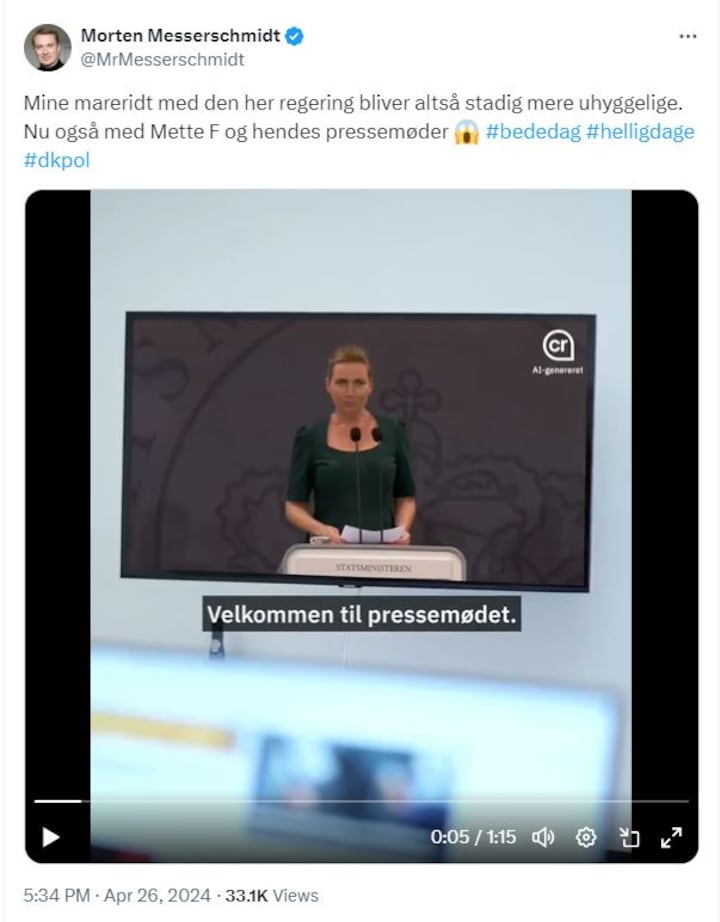Image resolution: width=720 pixels, height=922 pixels.
Task: Seek along the video progress bar
Action: 361,801
